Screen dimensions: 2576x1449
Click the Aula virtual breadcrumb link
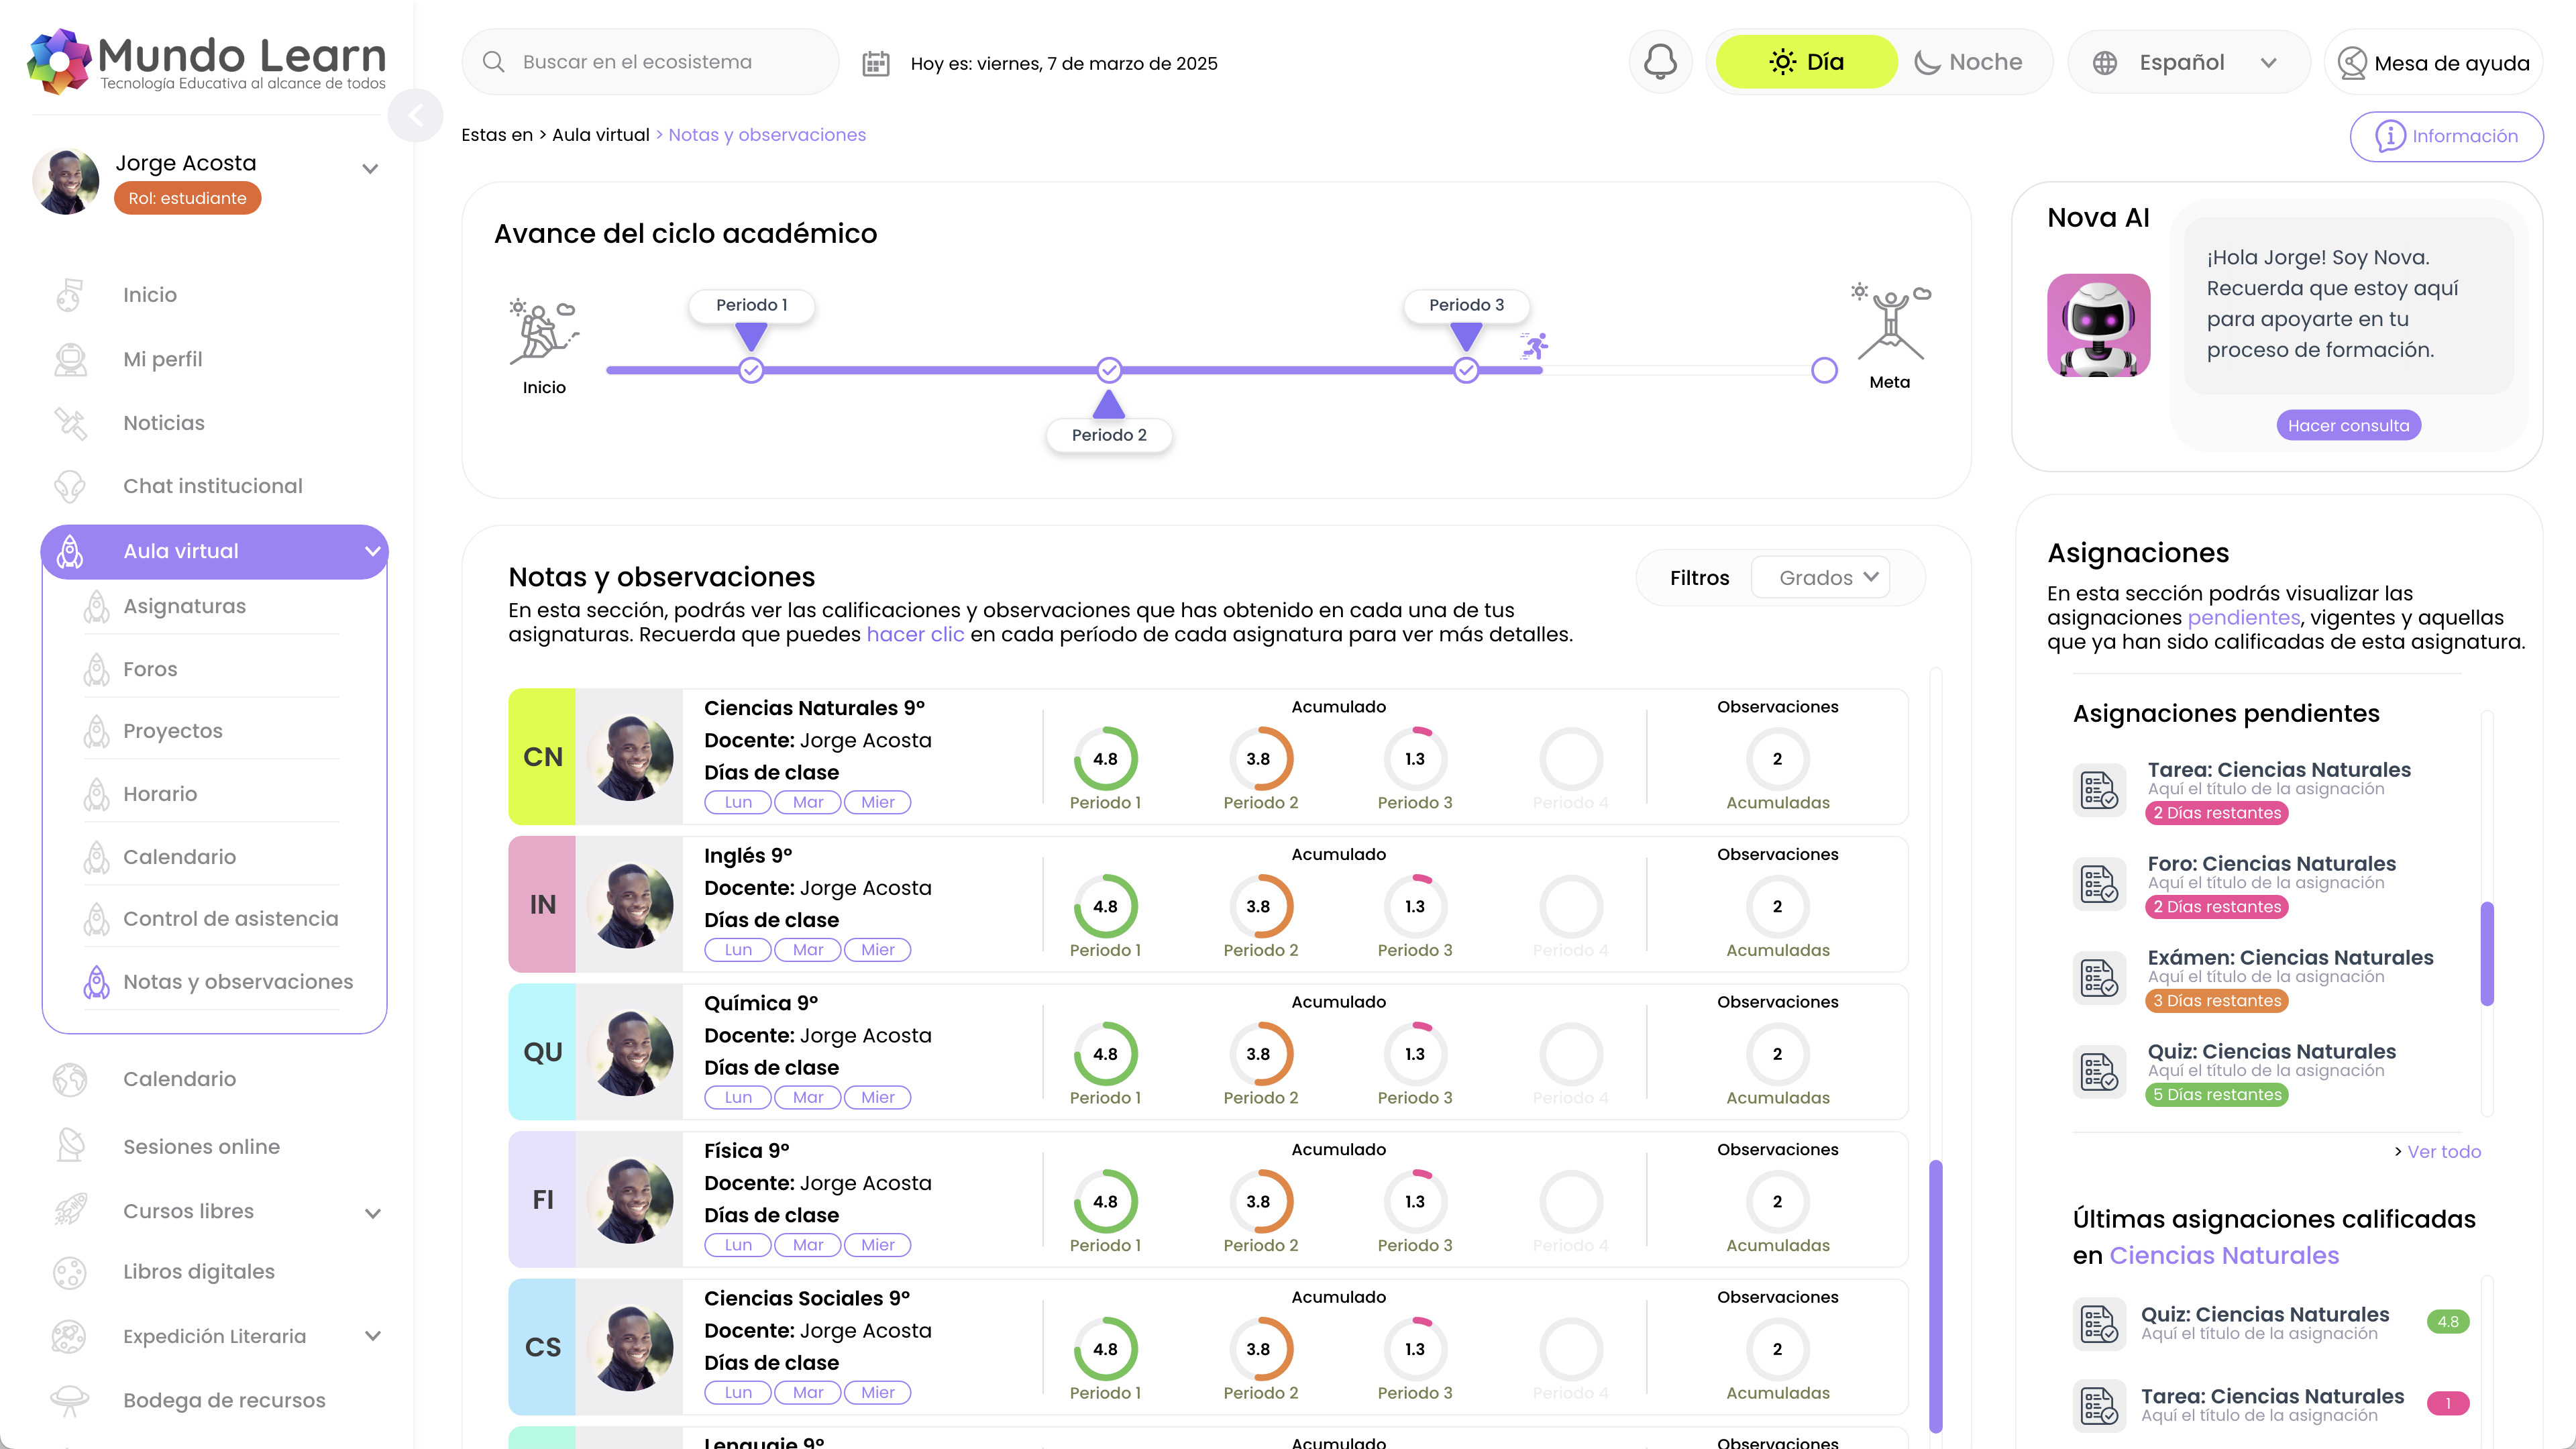click(x=600, y=135)
